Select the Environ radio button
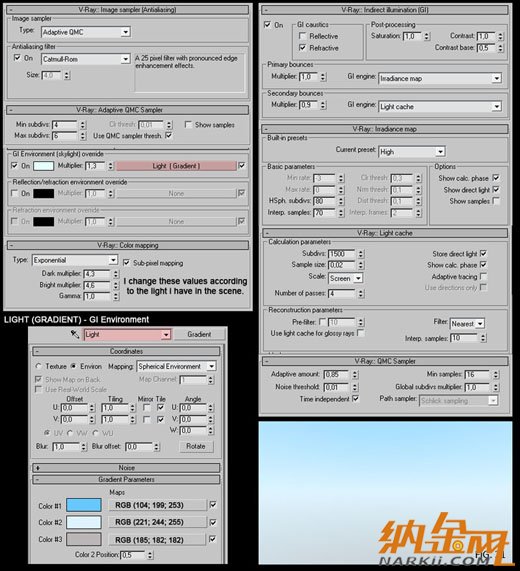520x571 pixels. pos(74,366)
